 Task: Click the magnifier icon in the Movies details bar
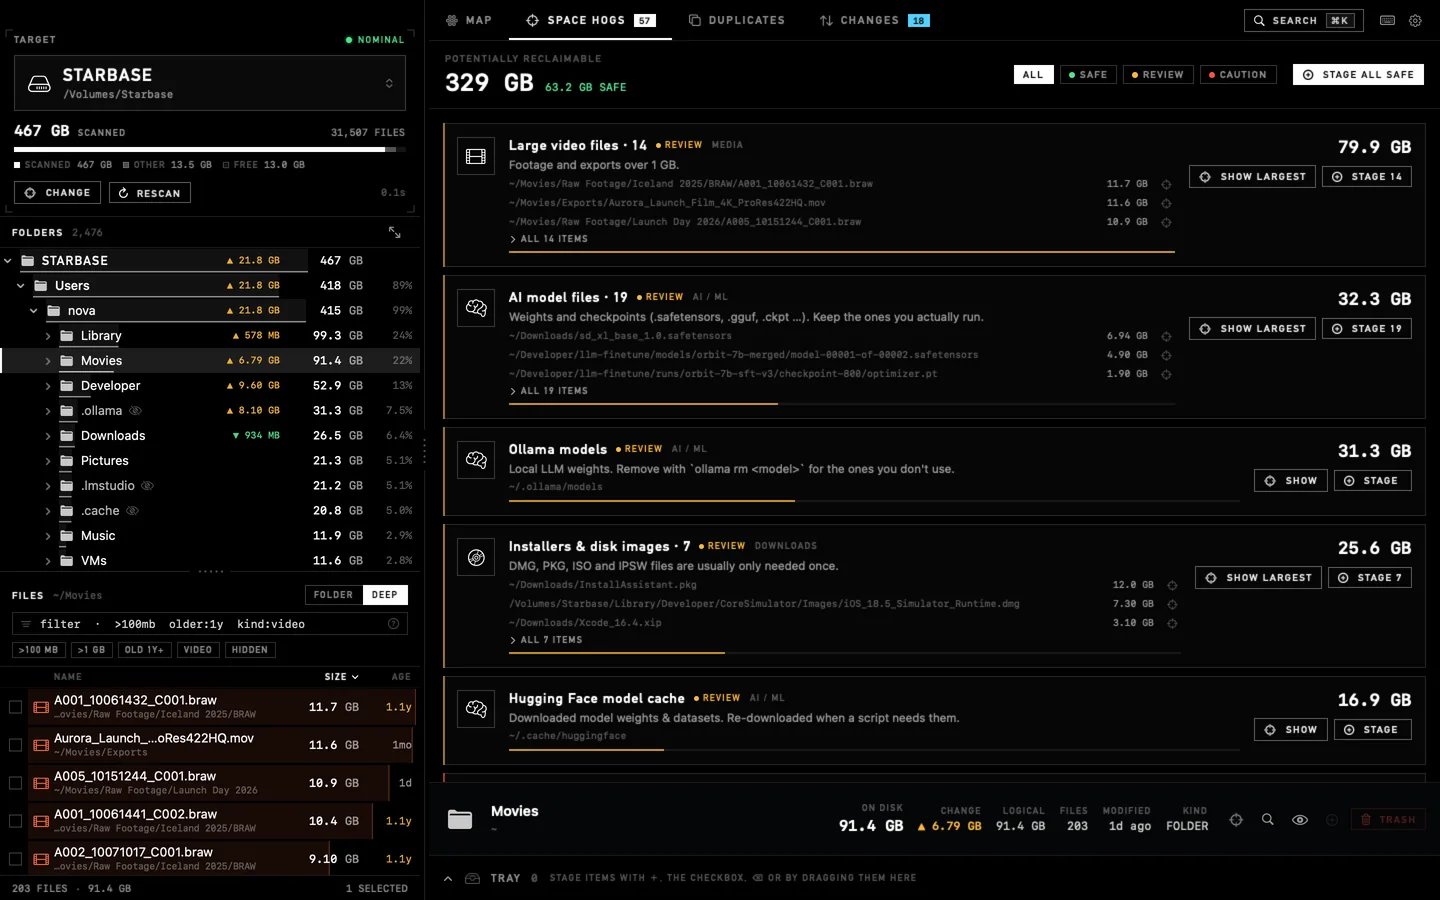[1268, 820]
